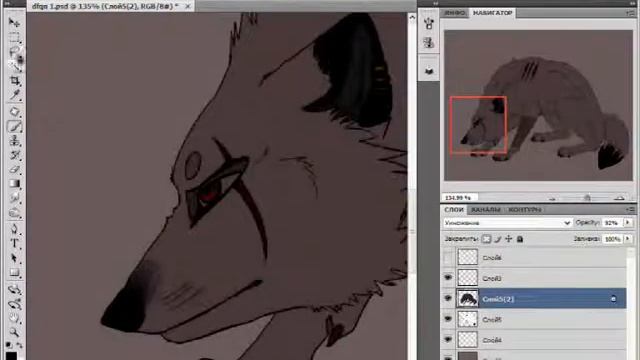Switch to the НАВИГАТОР tab
This screenshot has height=360, width=640.
tap(492, 13)
